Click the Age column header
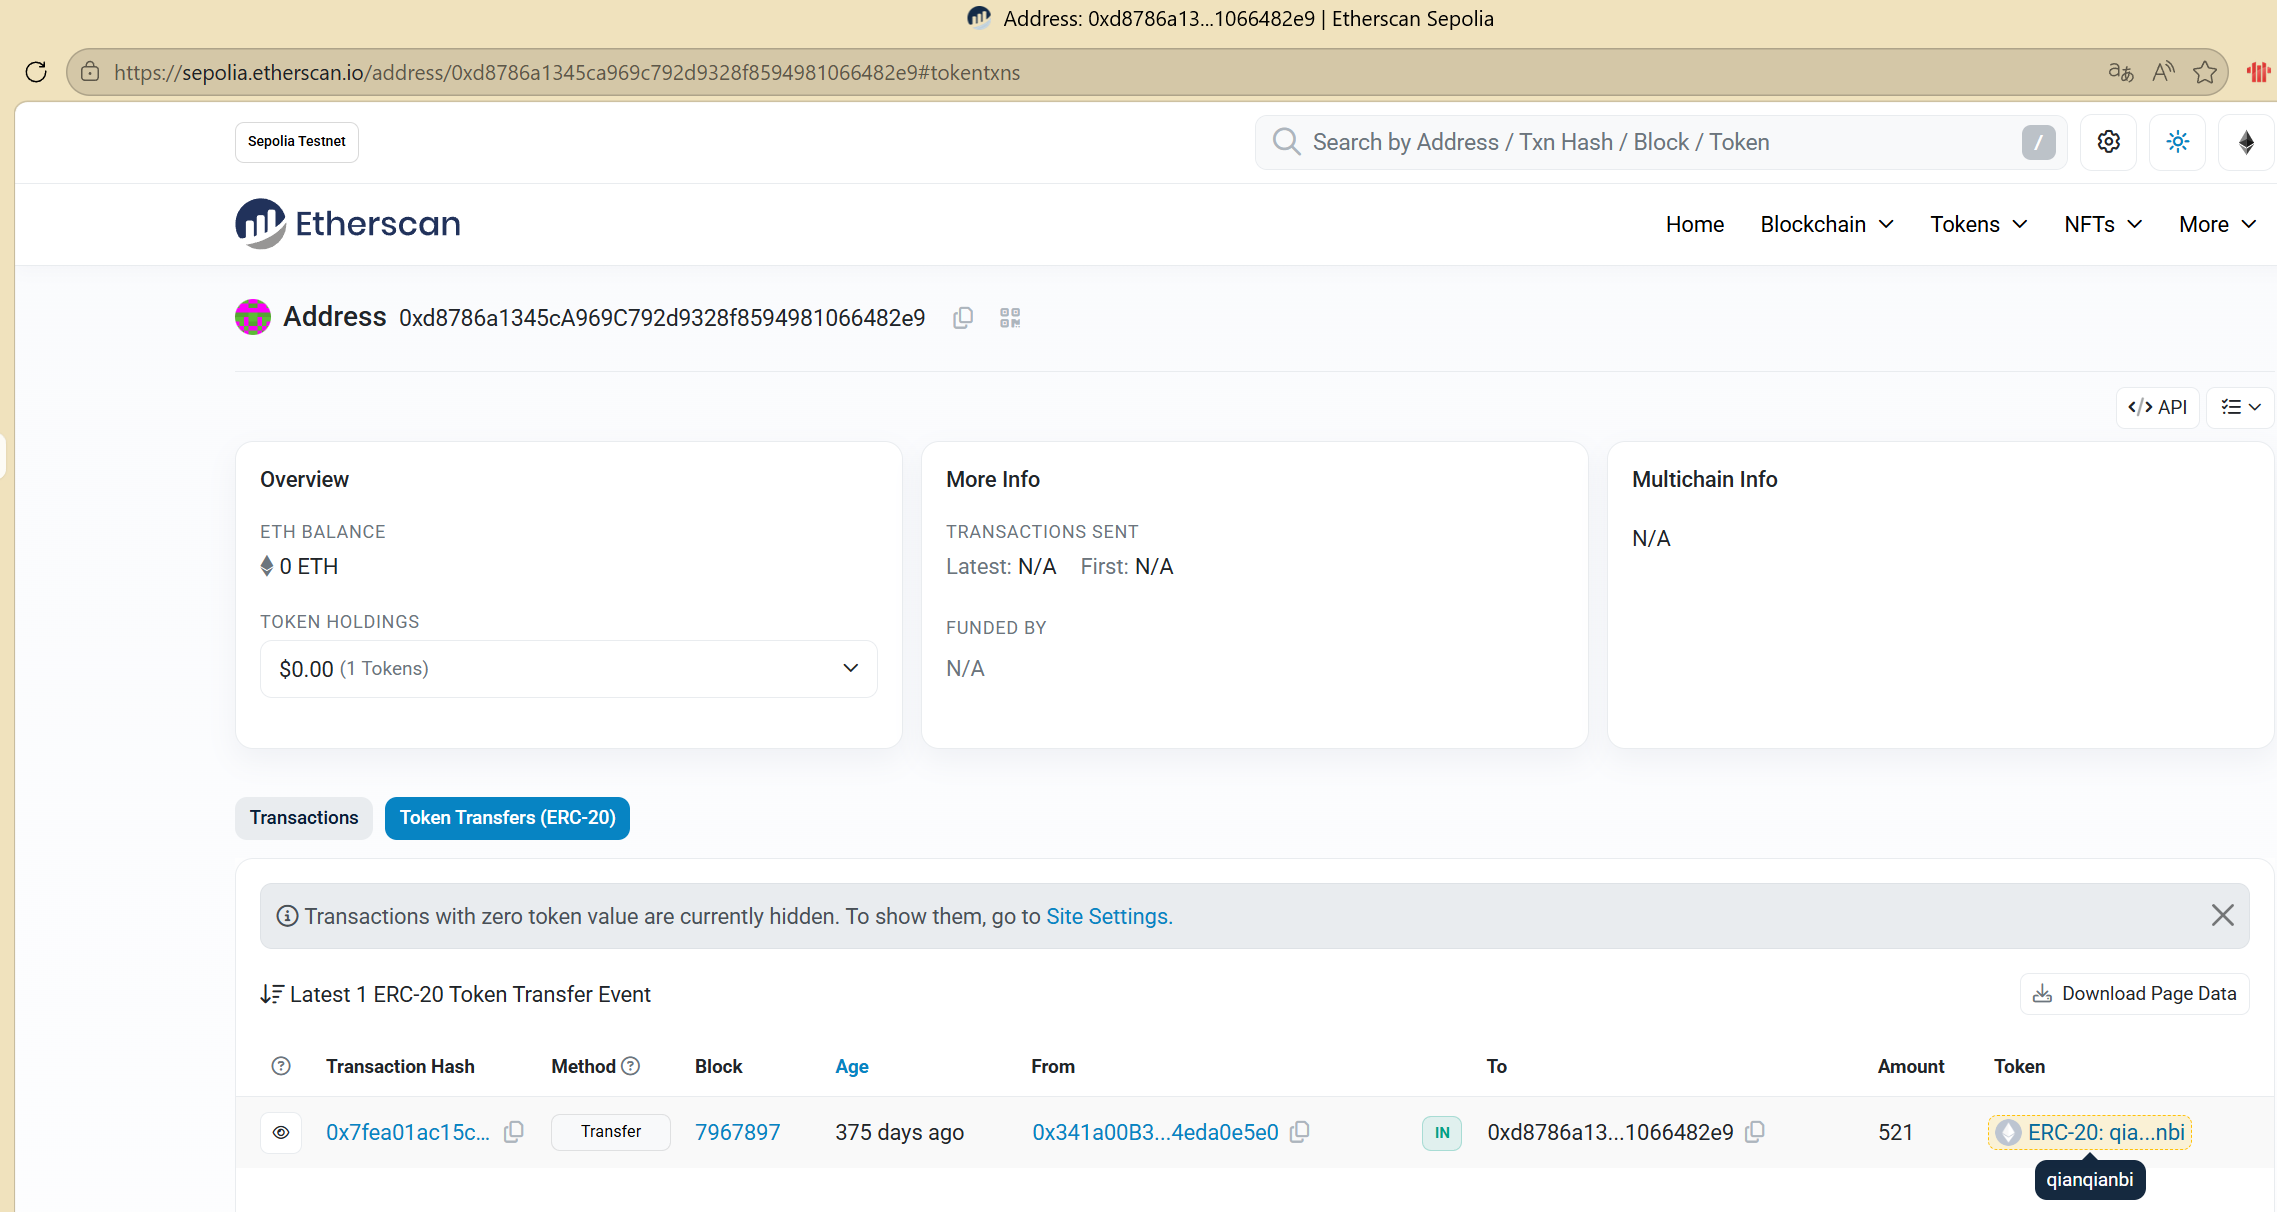This screenshot has width=2277, height=1212. pos(852,1066)
